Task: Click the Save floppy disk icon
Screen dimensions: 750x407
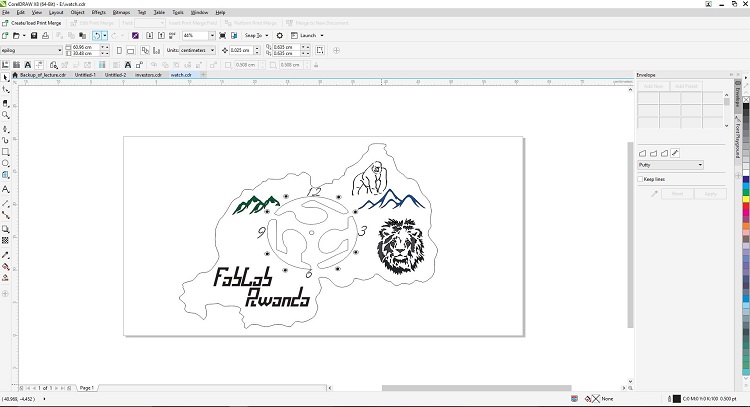Action: [34, 35]
